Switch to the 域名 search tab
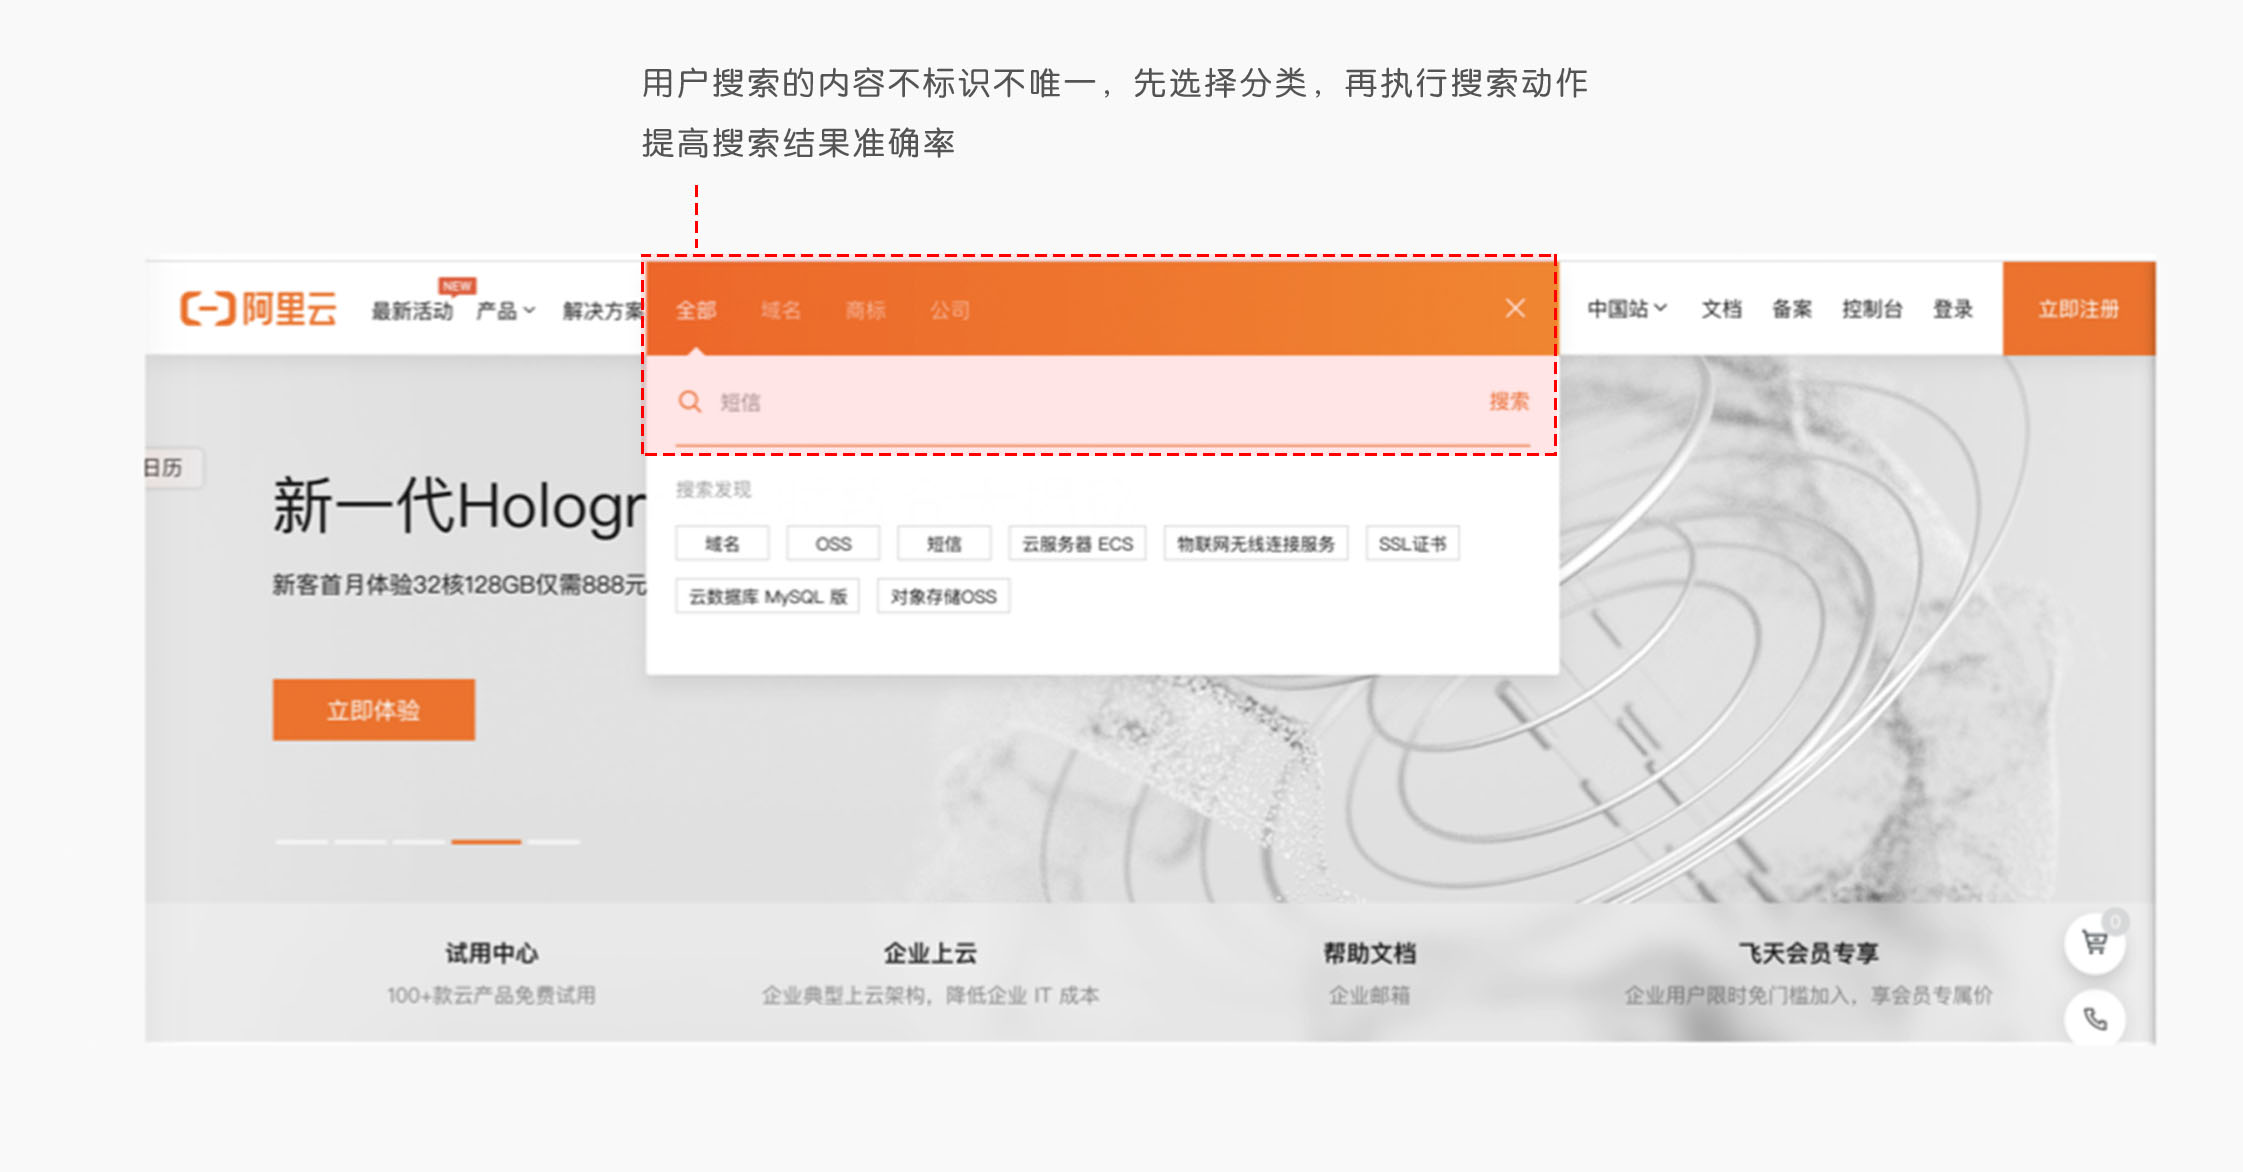Screen dimensions: 2243x1172 (x=780, y=310)
